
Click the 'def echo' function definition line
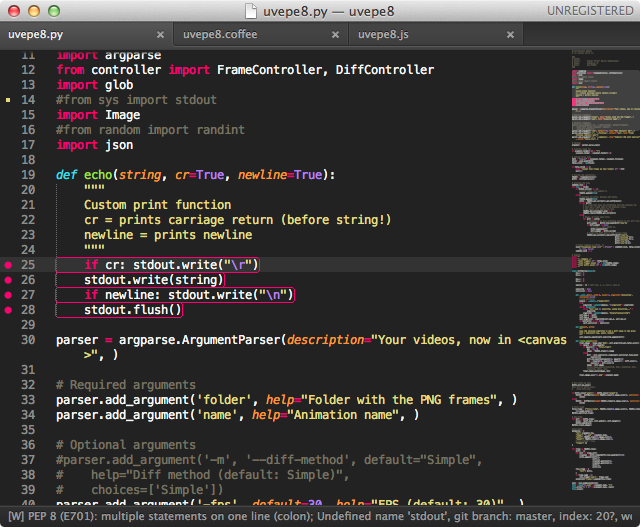coord(196,175)
